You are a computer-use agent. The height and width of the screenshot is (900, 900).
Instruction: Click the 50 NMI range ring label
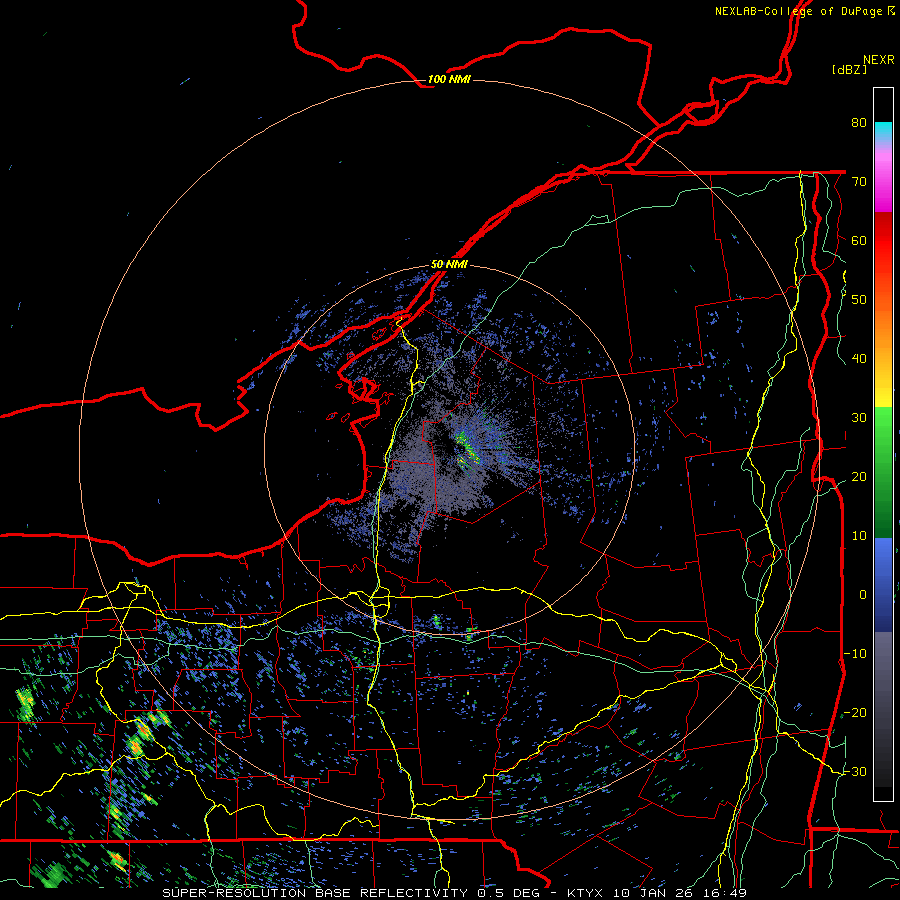[449, 265]
